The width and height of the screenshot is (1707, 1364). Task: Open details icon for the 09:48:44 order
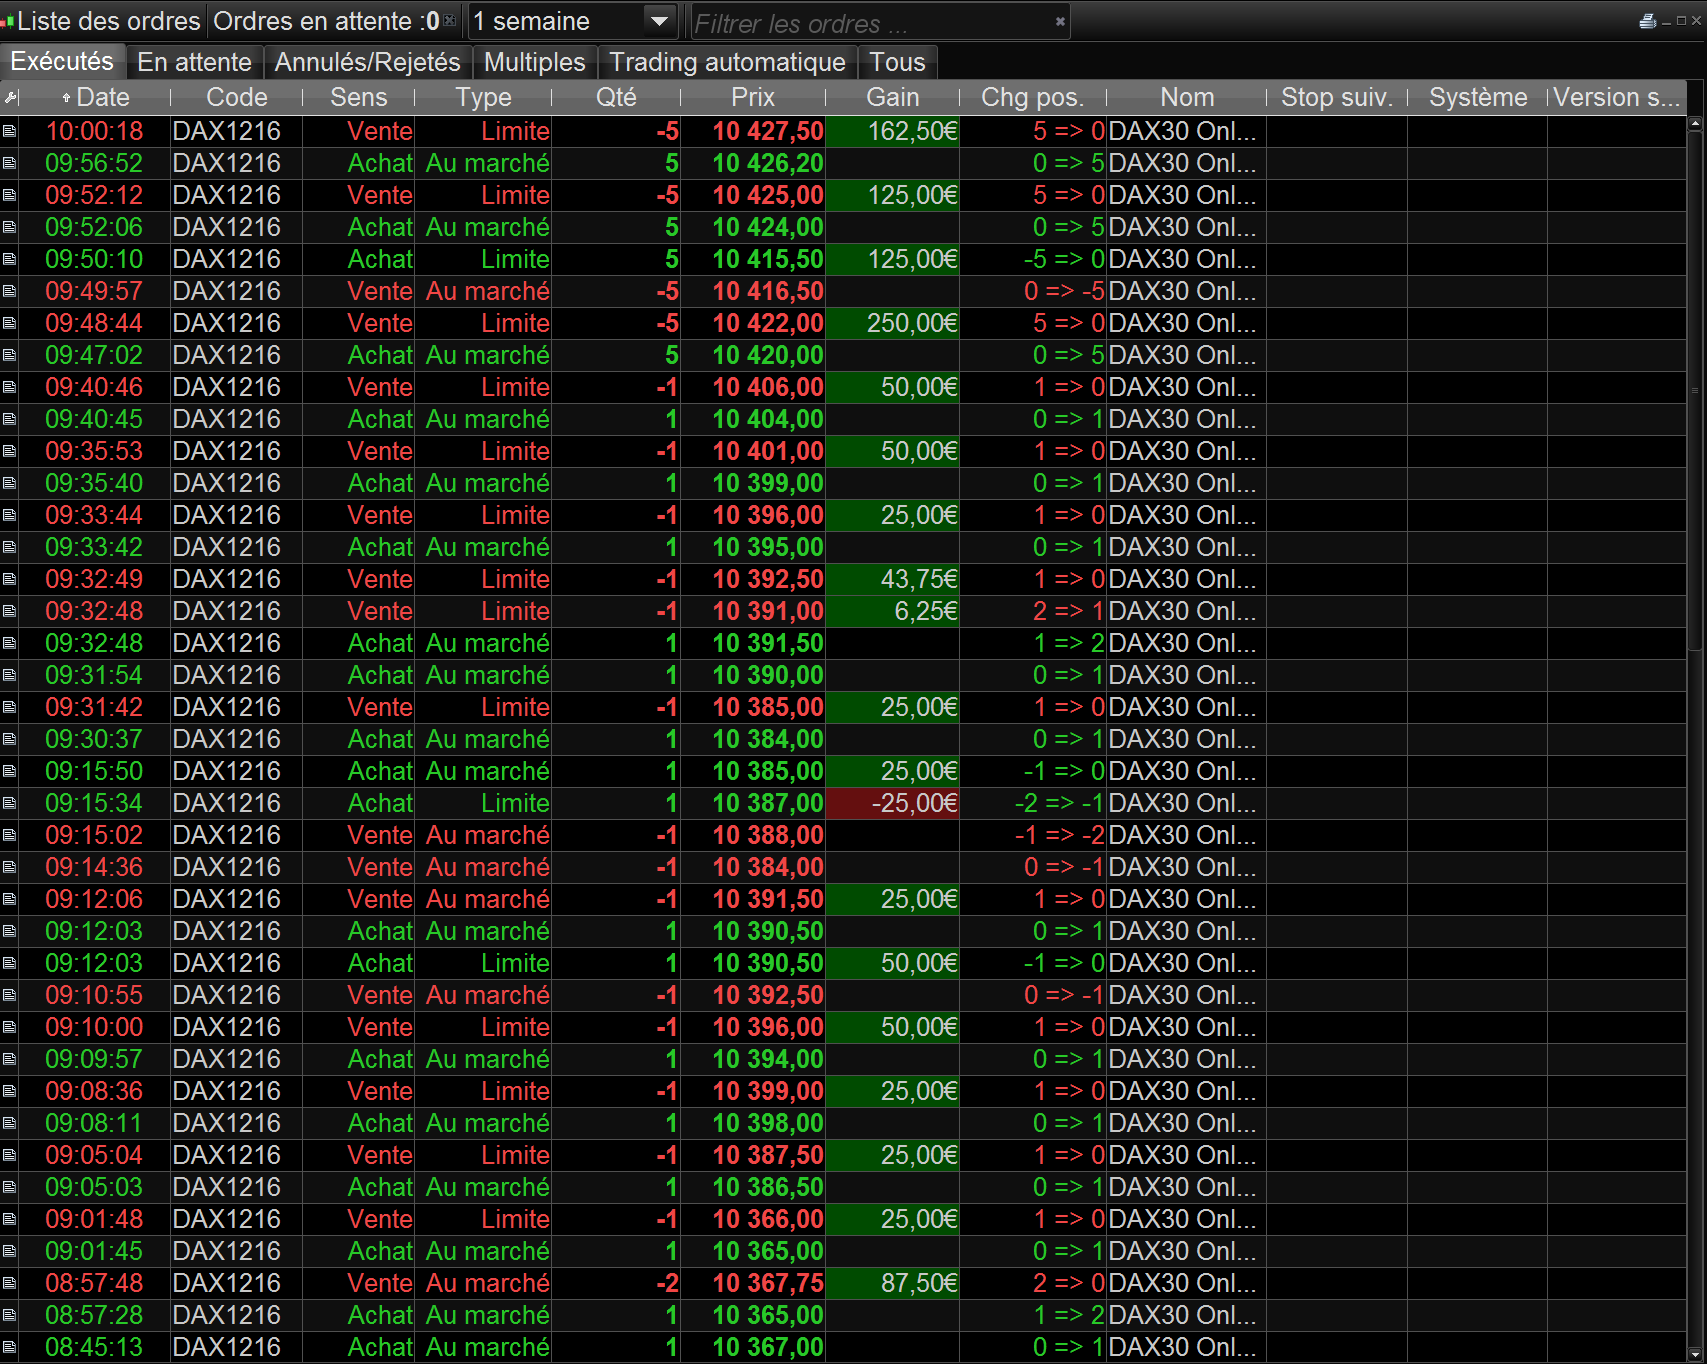click(x=9, y=323)
